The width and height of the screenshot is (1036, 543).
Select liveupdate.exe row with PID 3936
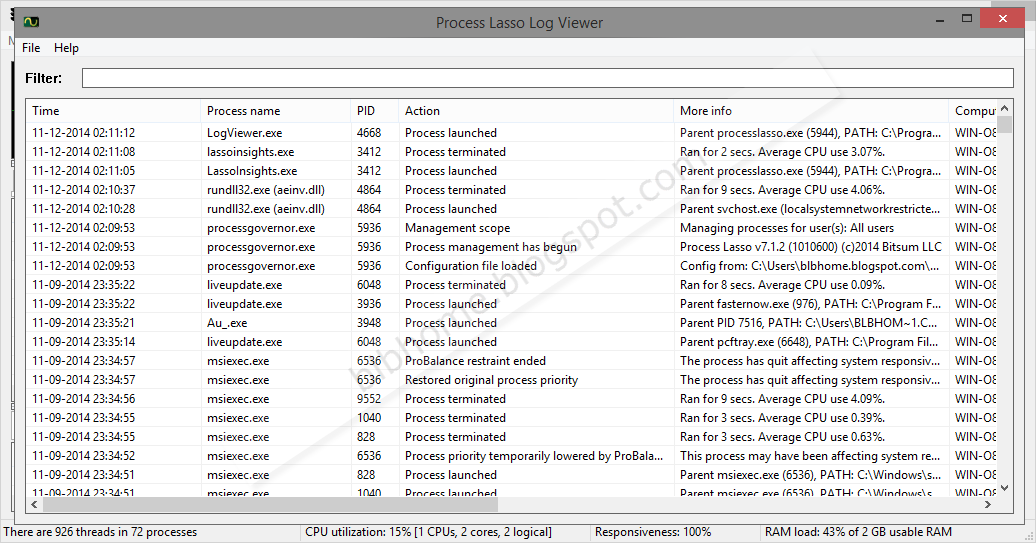511,304
